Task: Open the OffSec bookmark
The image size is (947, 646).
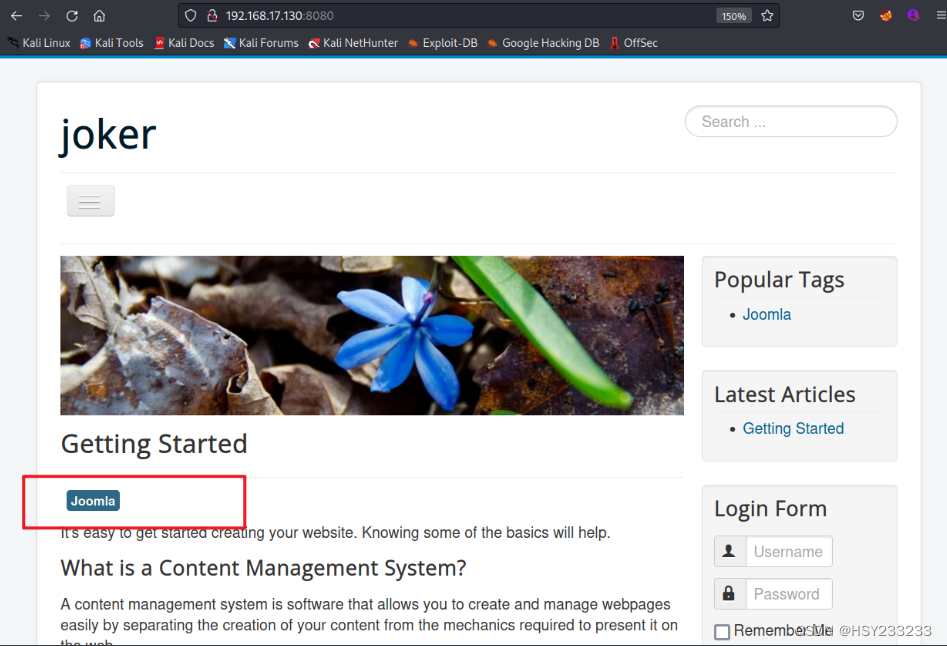Action: [x=634, y=43]
